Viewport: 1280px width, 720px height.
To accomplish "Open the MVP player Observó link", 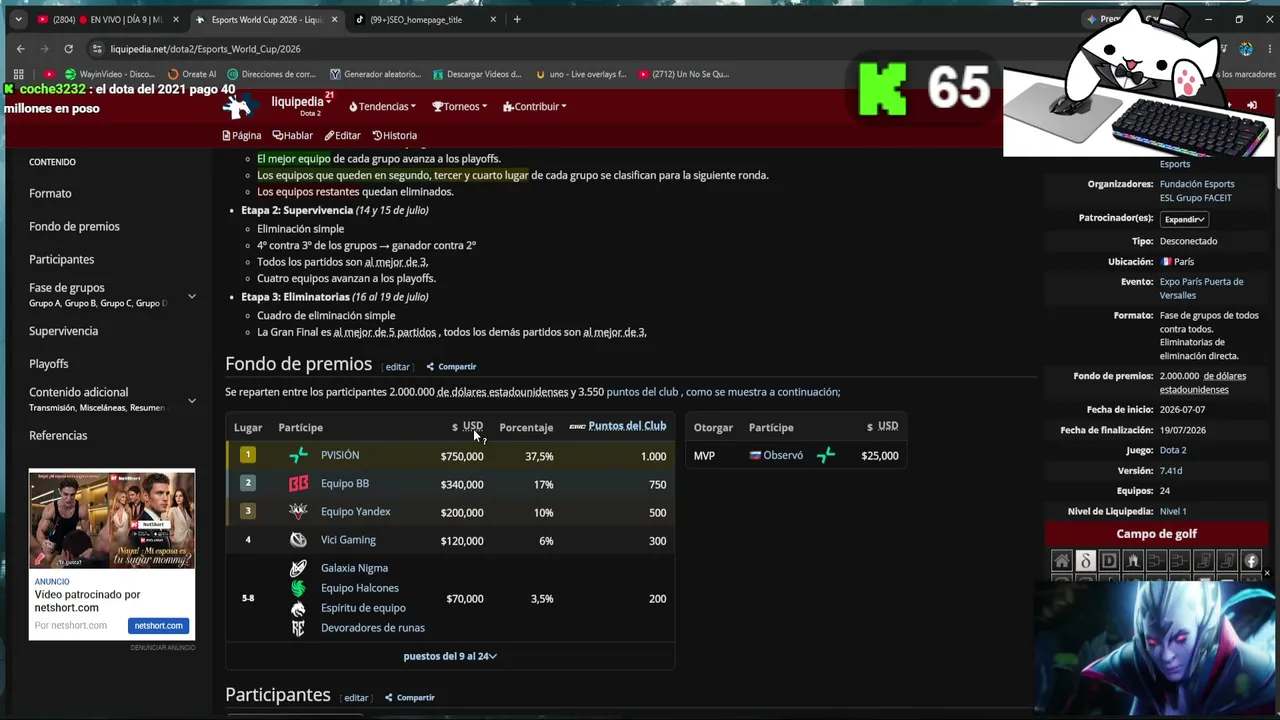I will [783, 456].
